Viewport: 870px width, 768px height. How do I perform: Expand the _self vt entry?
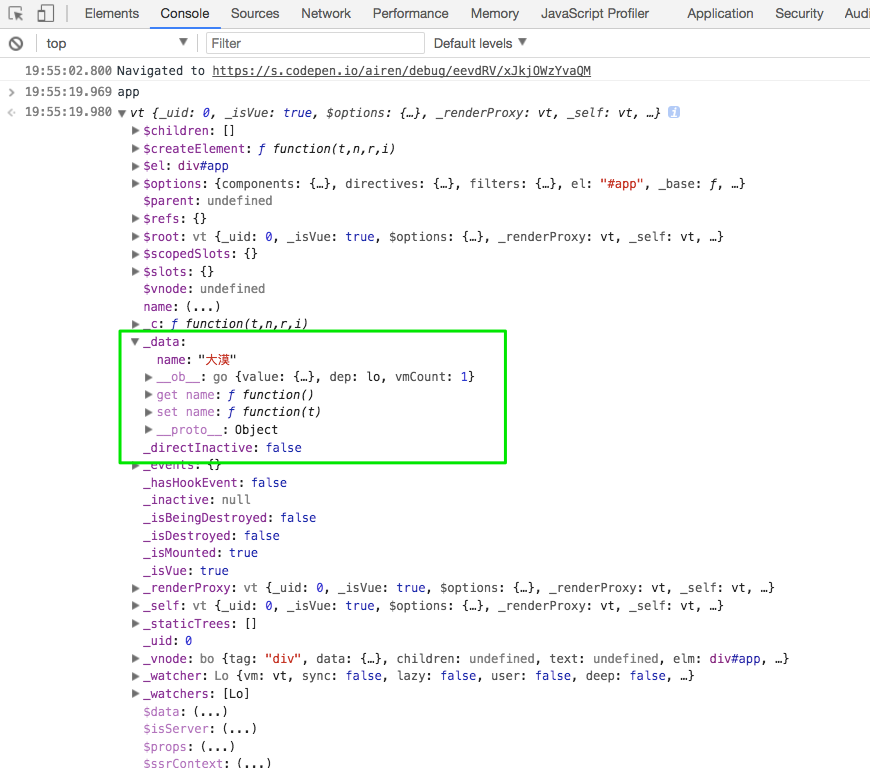tap(135, 605)
